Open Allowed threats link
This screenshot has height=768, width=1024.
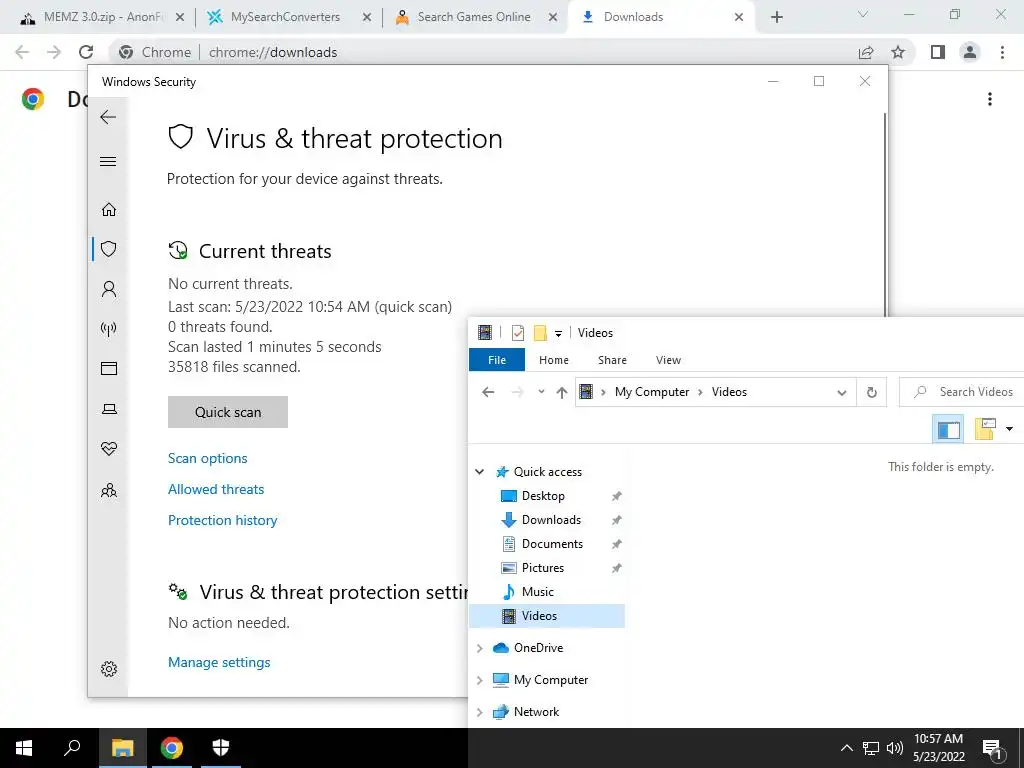coord(216,489)
